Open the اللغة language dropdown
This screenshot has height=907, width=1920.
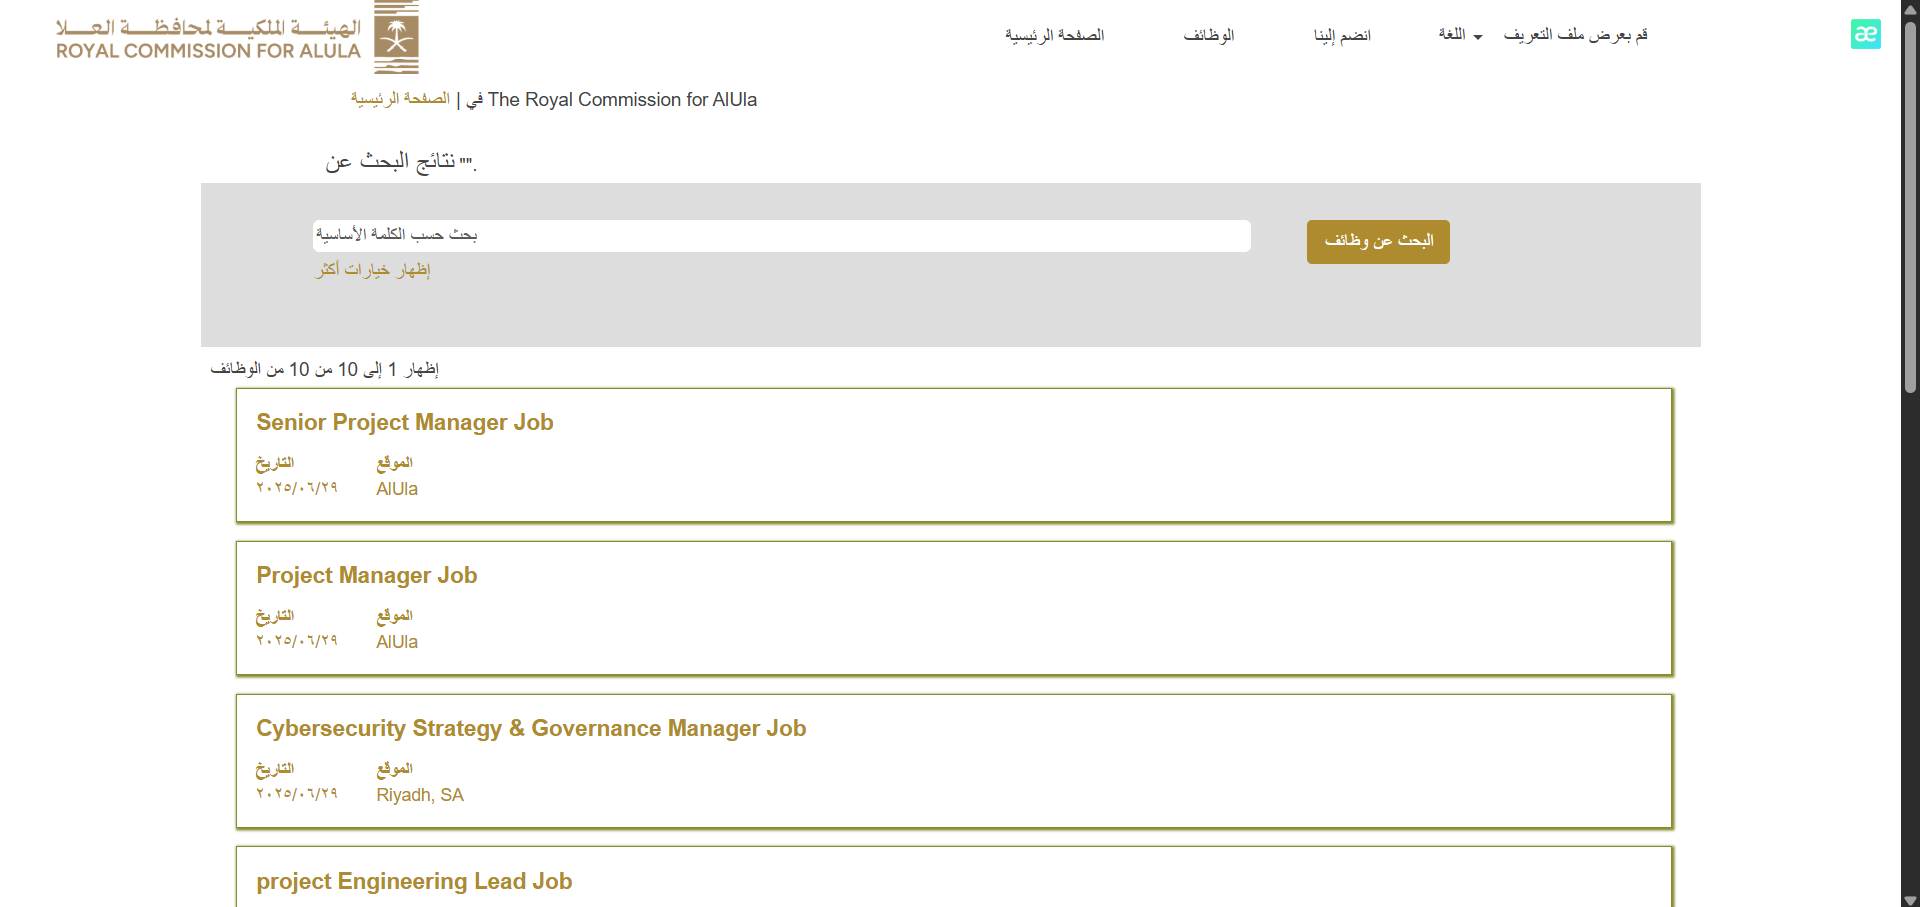click(x=1460, y=35)
